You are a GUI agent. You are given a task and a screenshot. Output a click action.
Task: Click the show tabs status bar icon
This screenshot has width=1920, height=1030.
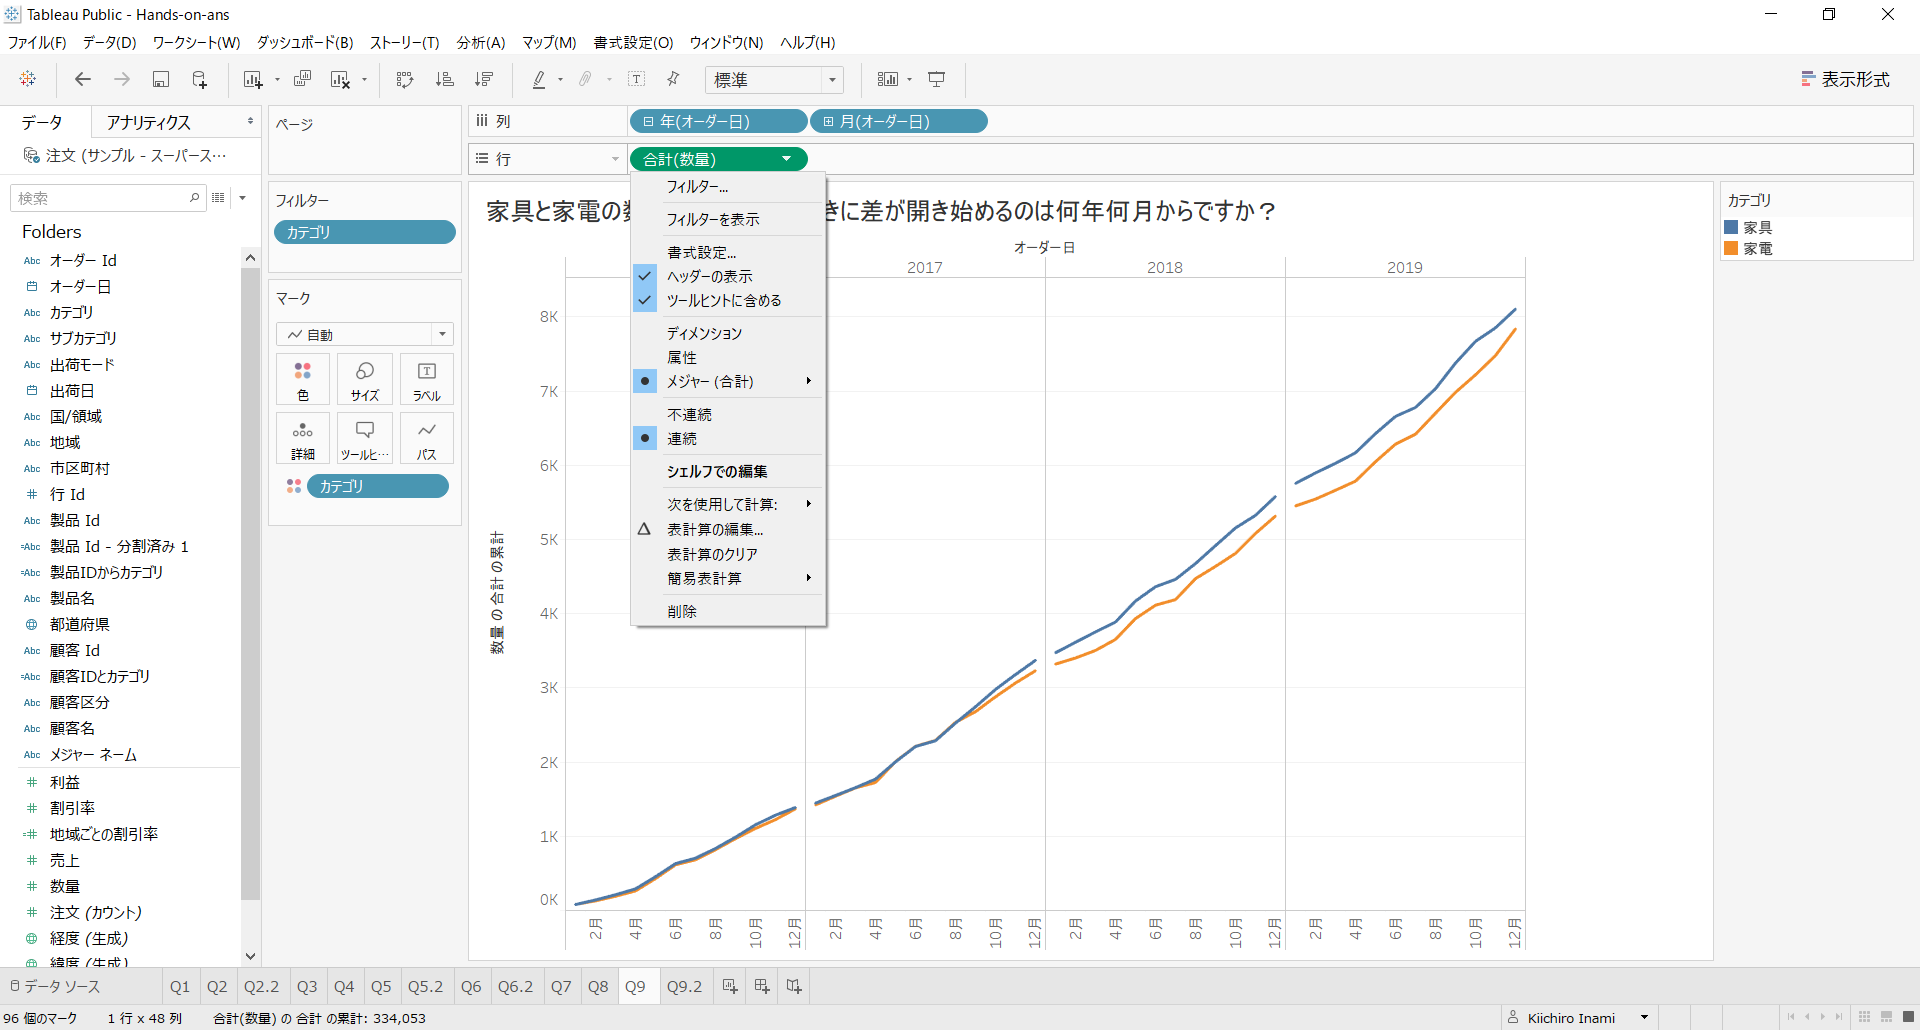point(1908,1017)
